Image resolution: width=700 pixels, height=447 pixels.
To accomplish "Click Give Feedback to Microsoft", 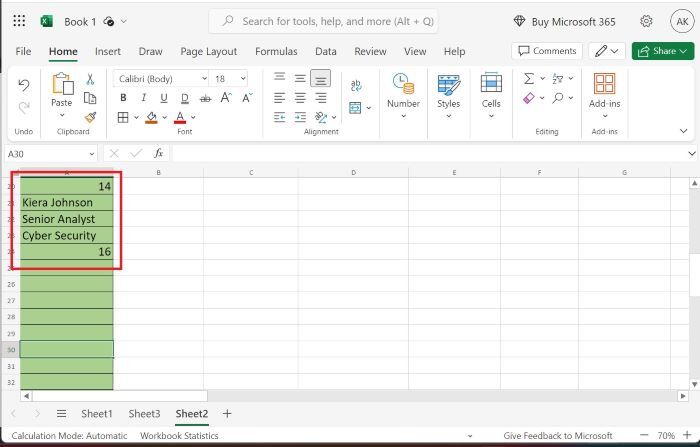I will pyautogui.click(x=558, y=435).
